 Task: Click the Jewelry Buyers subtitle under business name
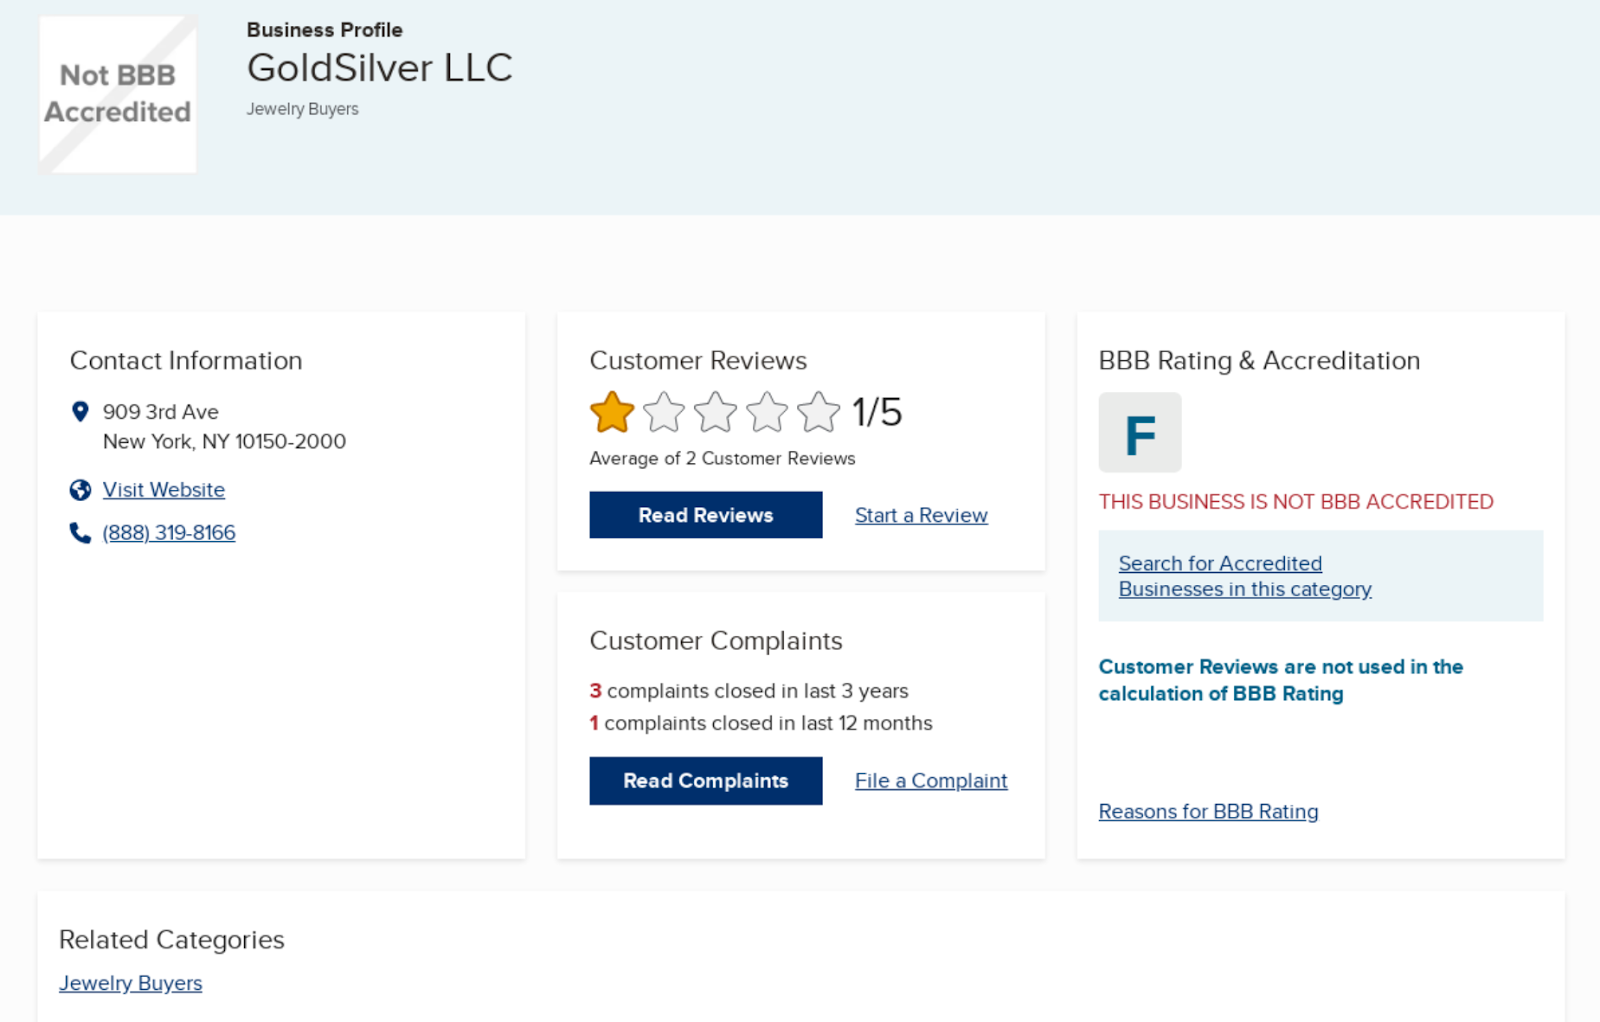[x=303, y=109]
